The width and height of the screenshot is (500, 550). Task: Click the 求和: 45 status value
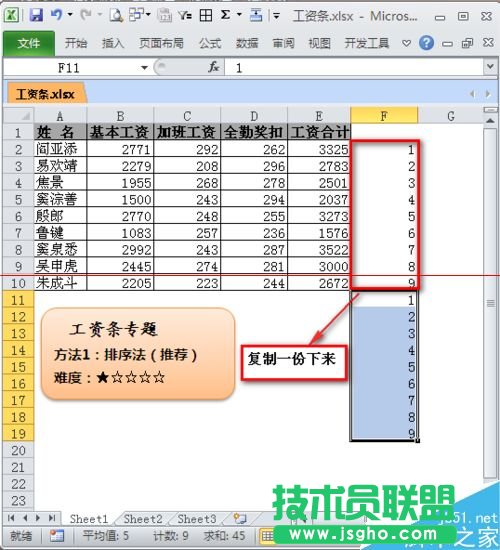coord(225,536)
